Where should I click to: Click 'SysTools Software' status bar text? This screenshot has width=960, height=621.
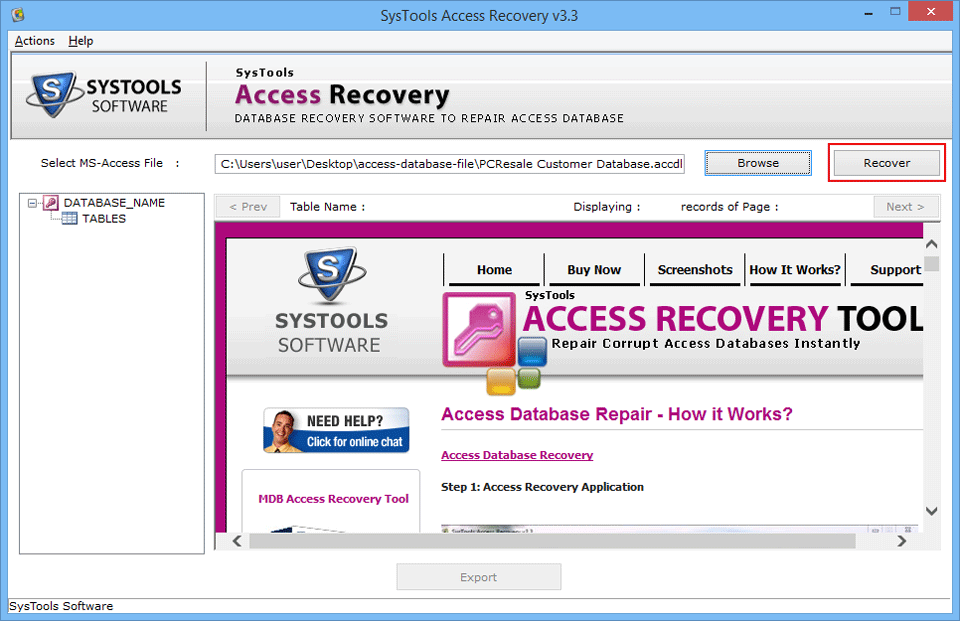61,606
